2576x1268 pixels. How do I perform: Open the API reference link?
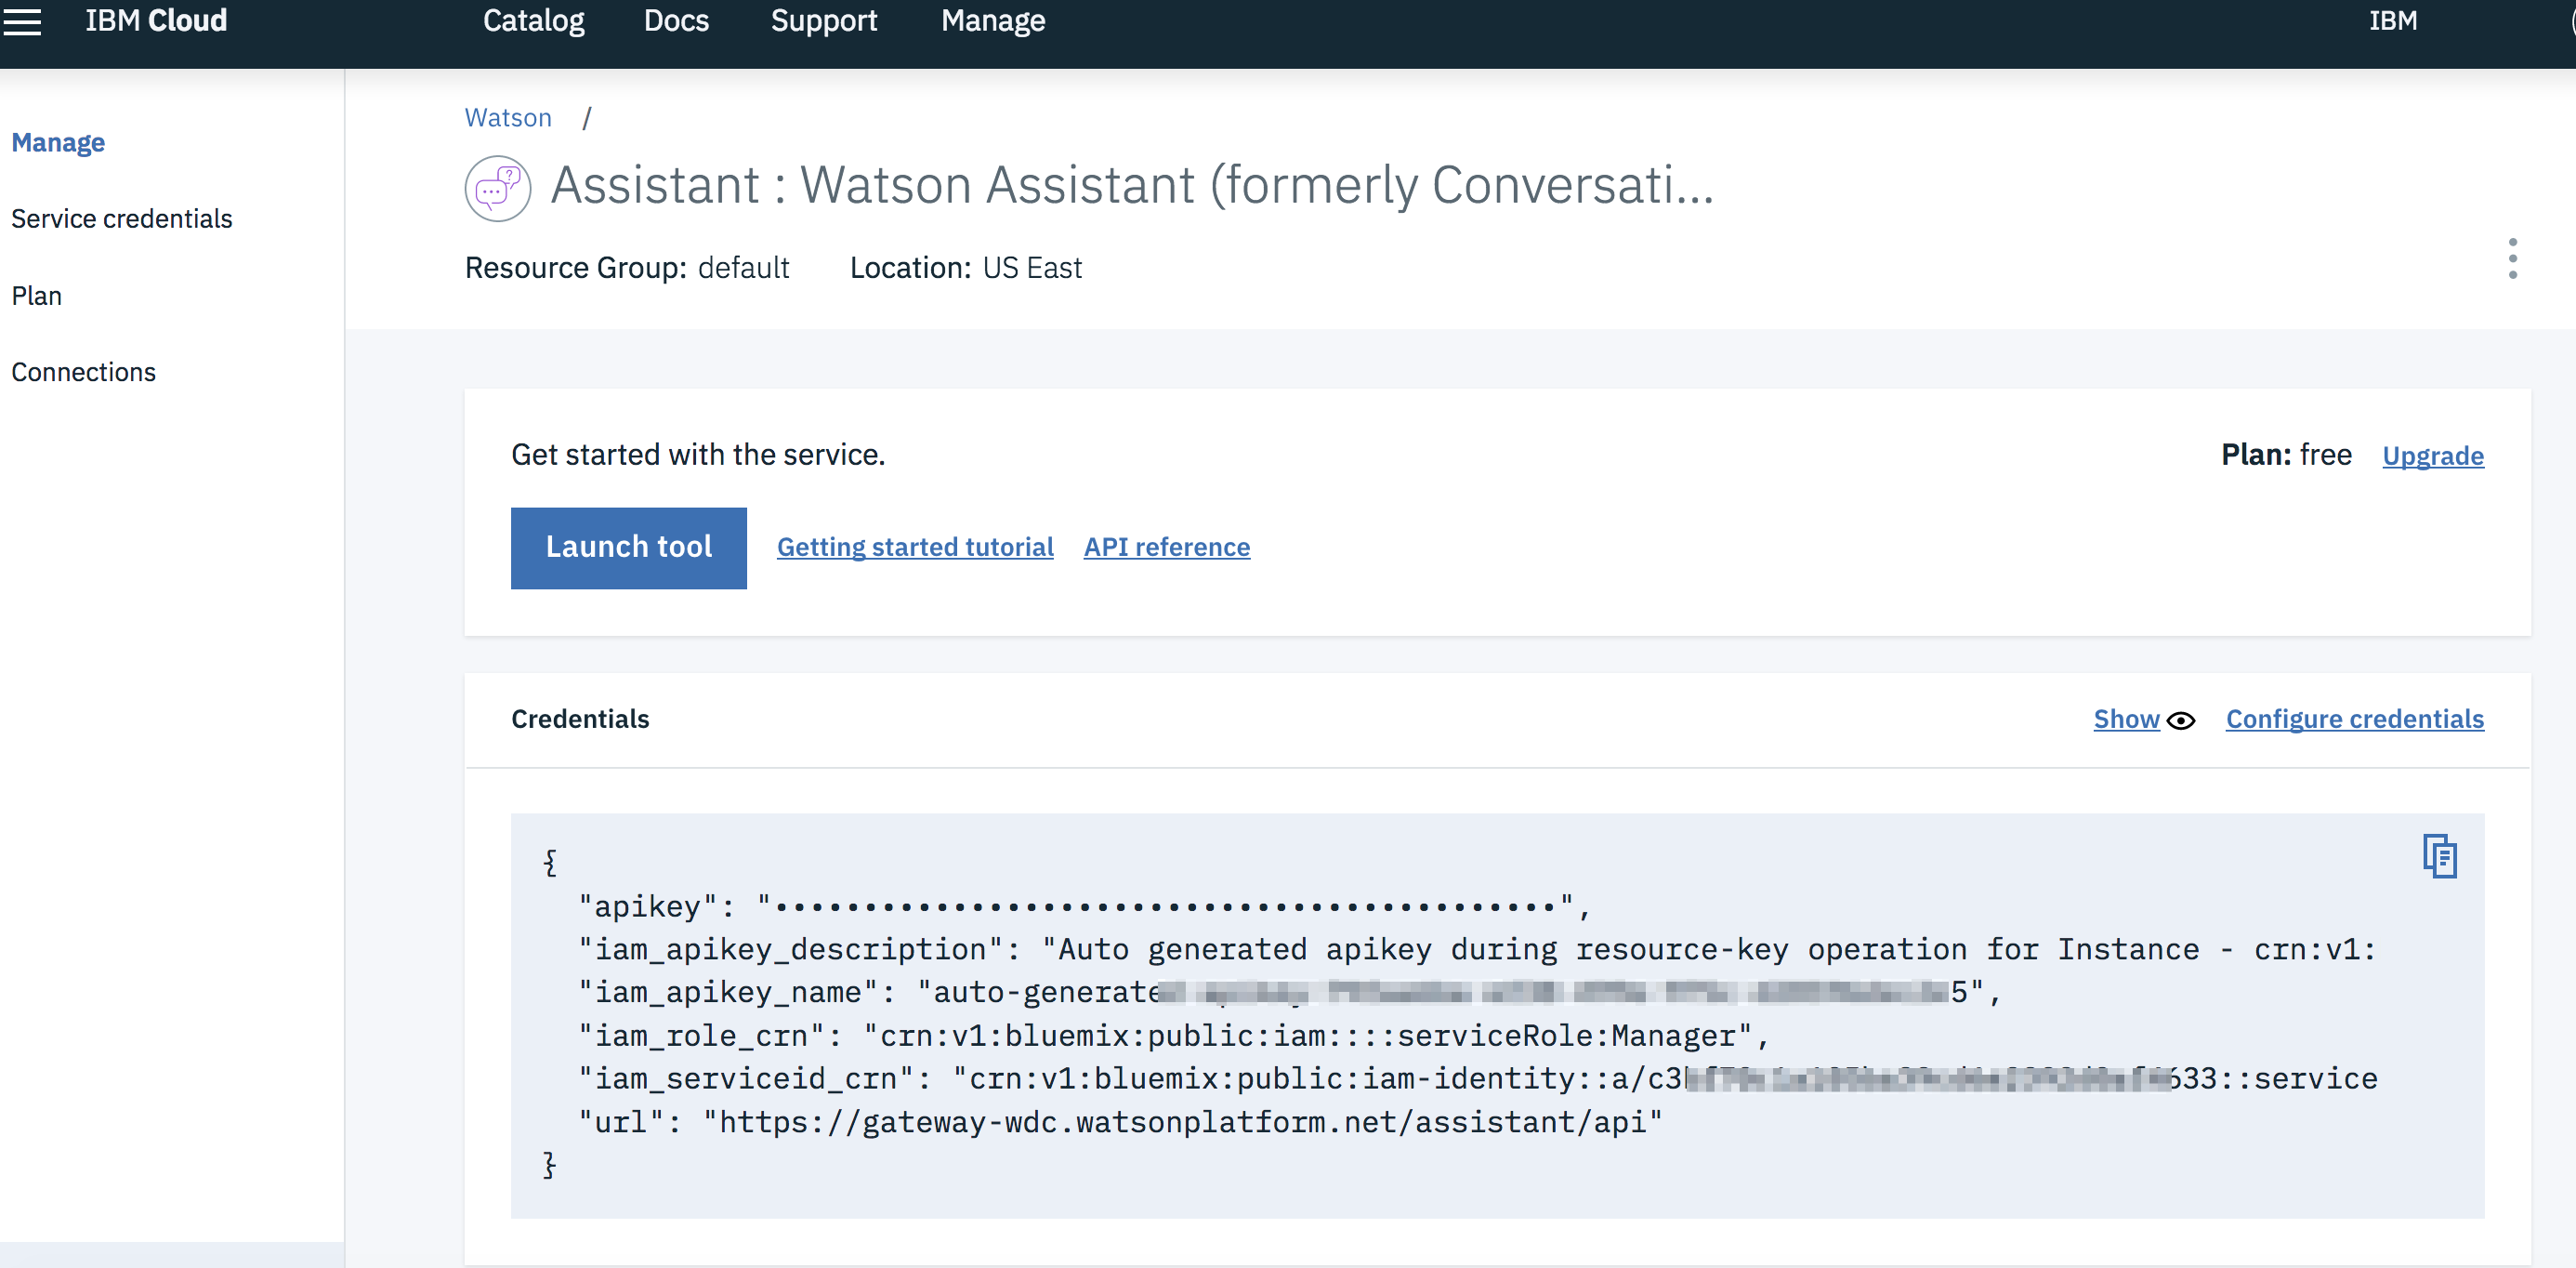pos(1166,547)
